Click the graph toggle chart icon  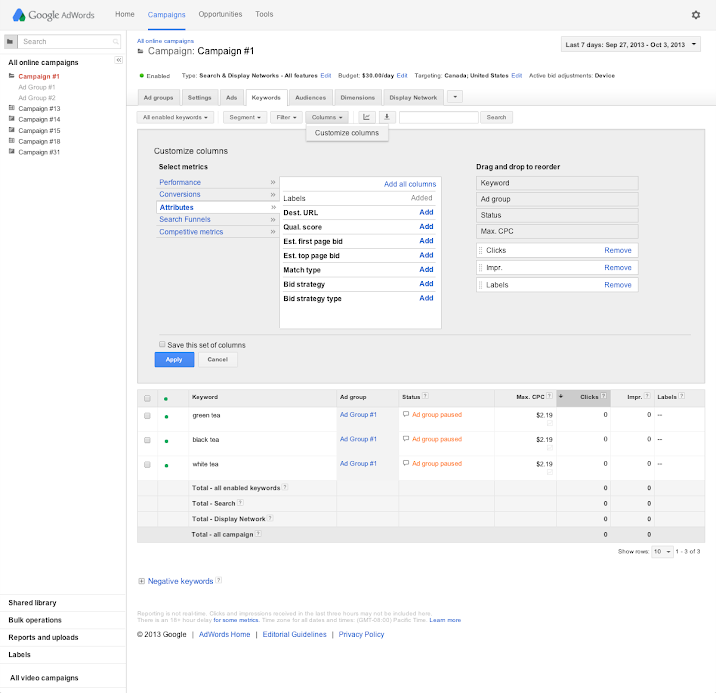pyautogui.click(x=367, y=117)
